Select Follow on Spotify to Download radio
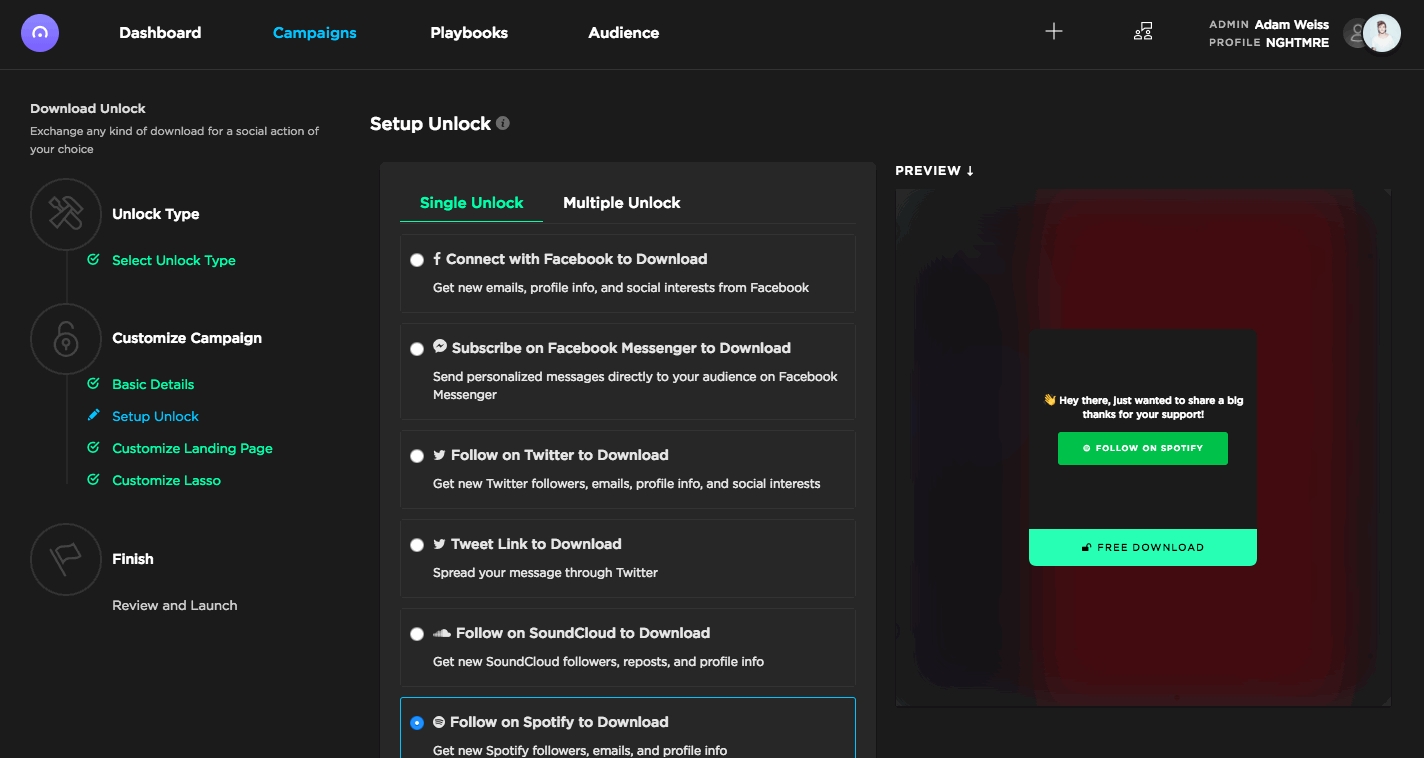Viewport: 1424px width, 758px height. point(417,723)
